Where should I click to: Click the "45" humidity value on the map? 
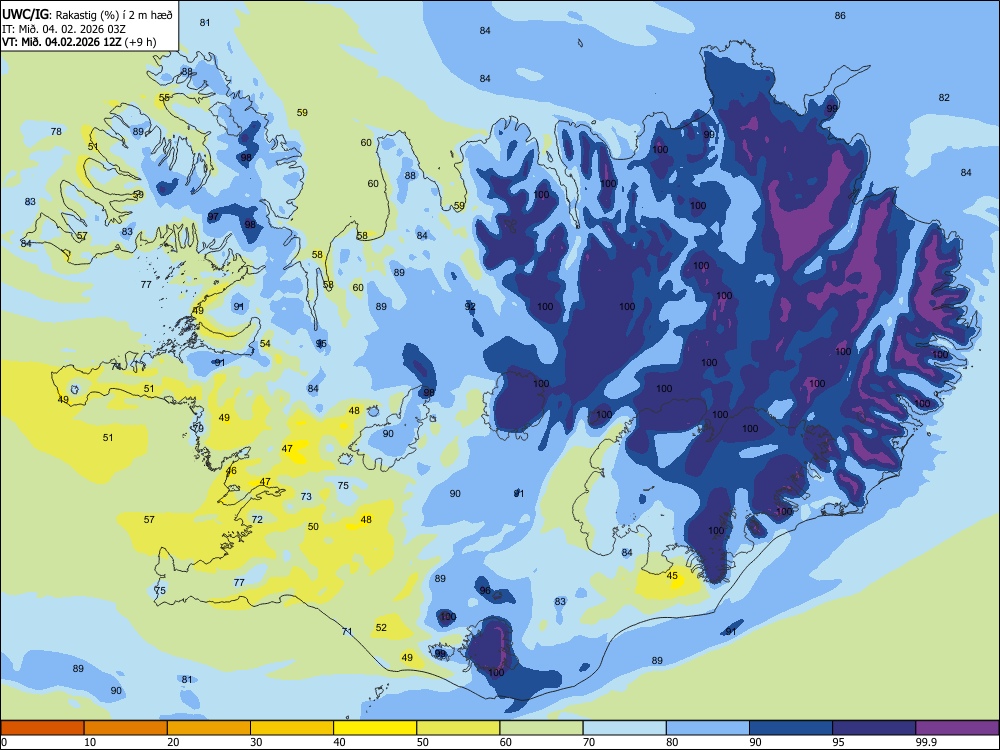pyautogui.click(x=672, y=575)
